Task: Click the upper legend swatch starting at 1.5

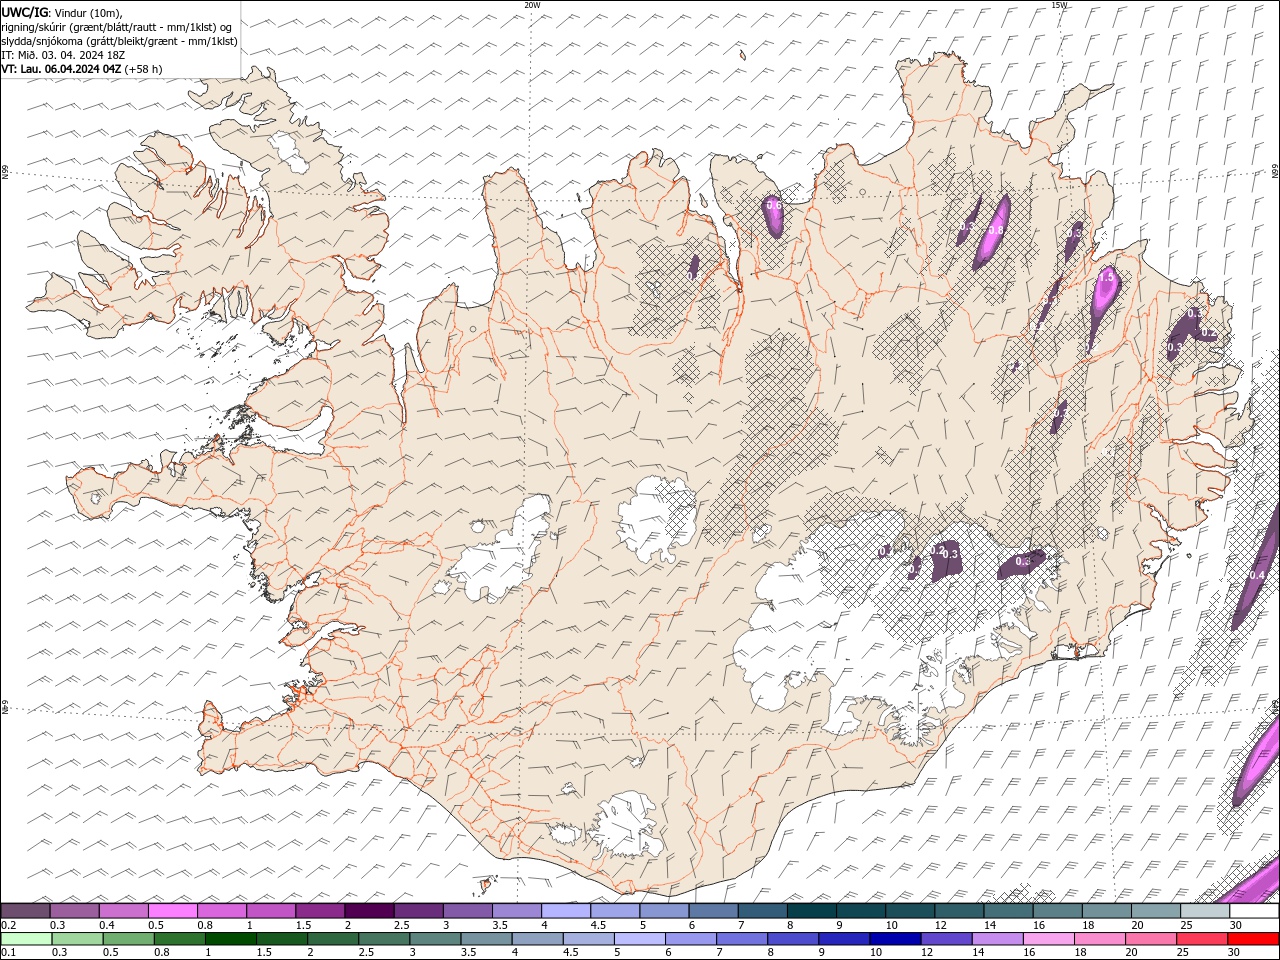Action: pyautogui.click(x=319, y=911)
